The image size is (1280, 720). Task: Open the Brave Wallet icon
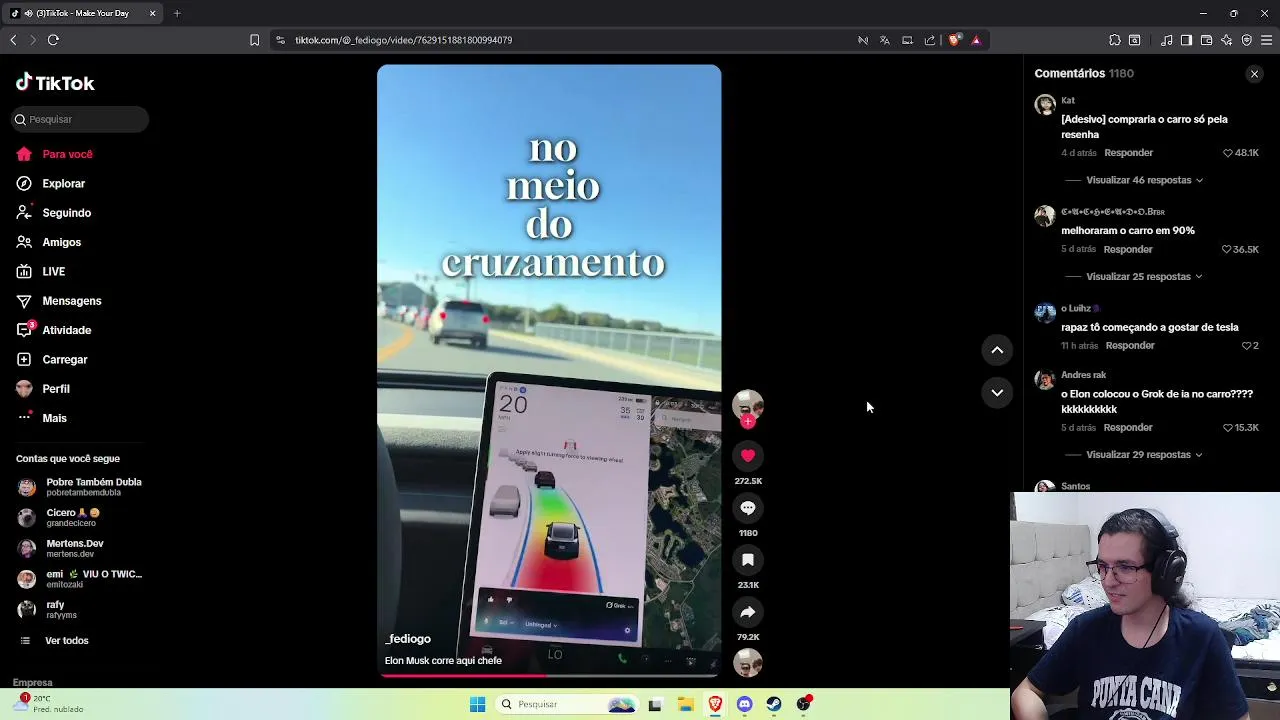tap(1206, 40)
